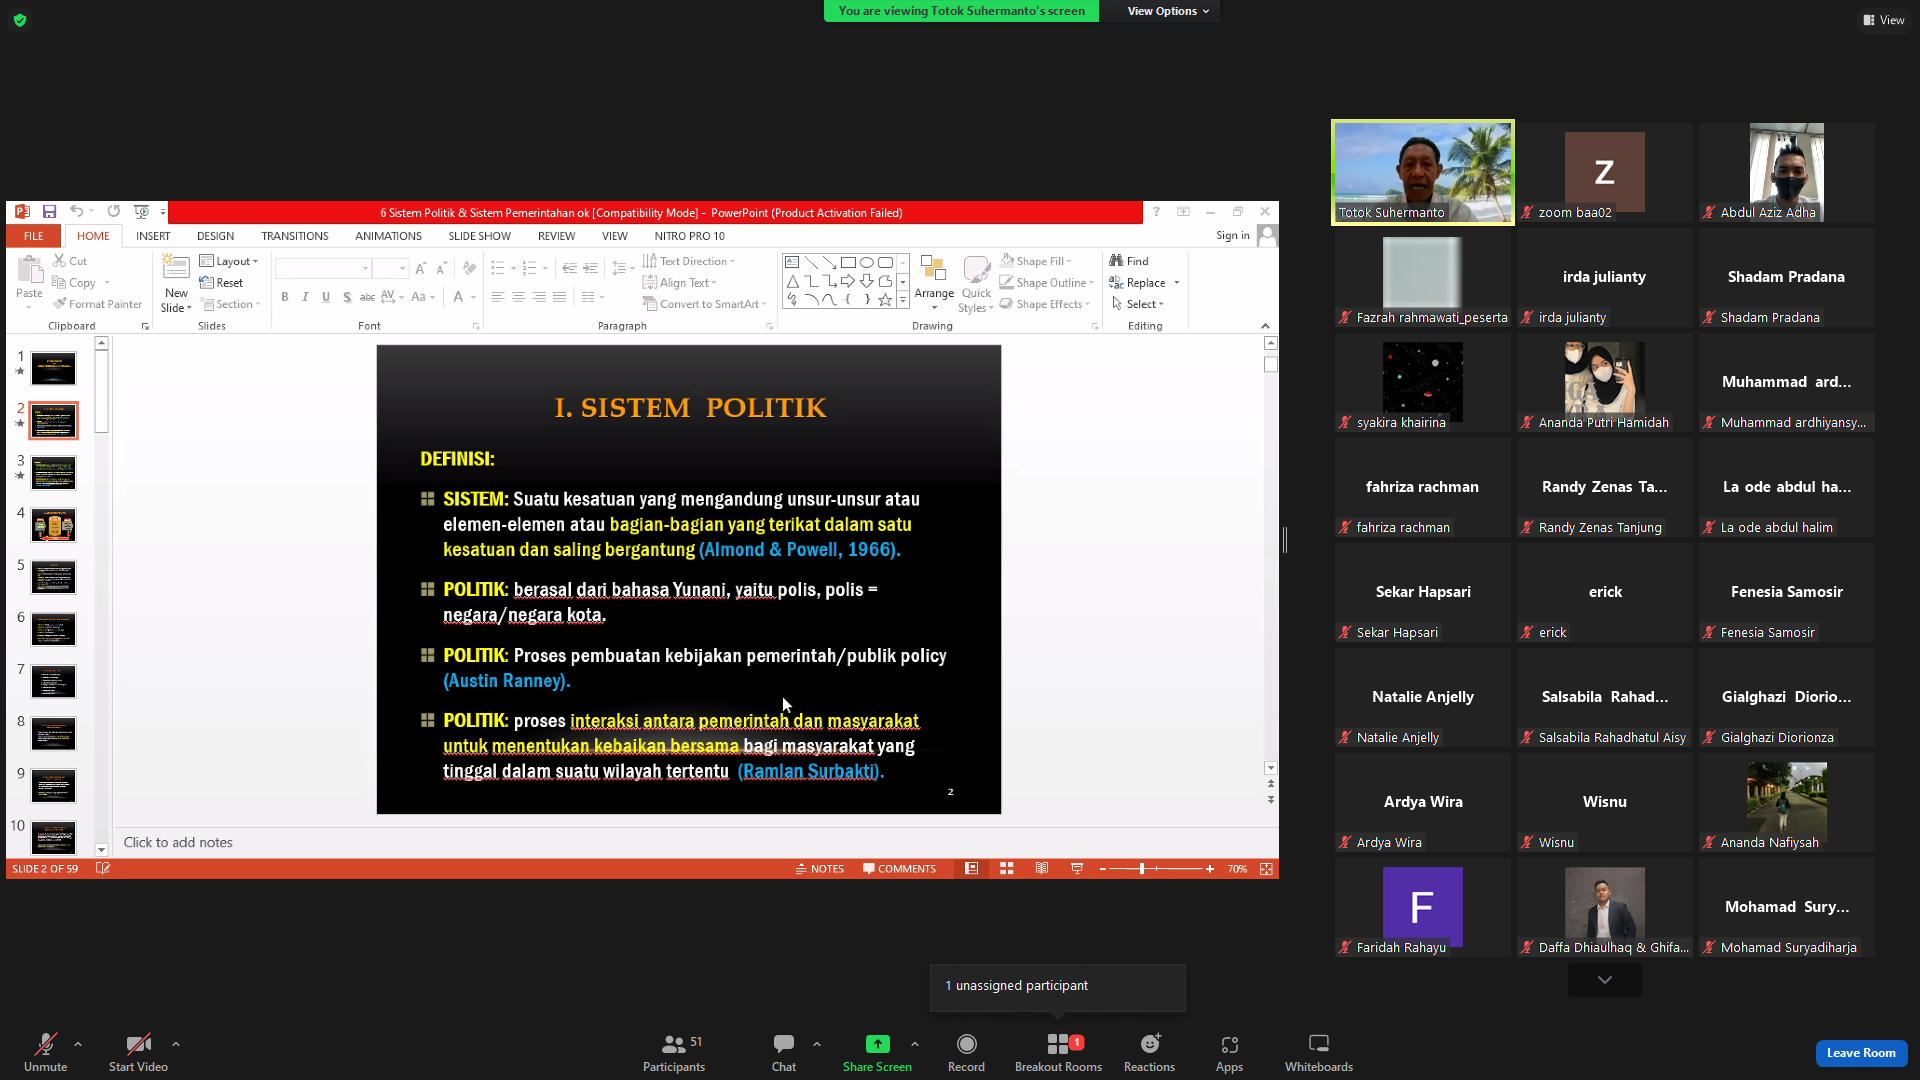The height and width of the screenshot is (1080, 1920).
Task: Click the Undo arrow in PowerPoint
Action: click(x=76, y=212)
